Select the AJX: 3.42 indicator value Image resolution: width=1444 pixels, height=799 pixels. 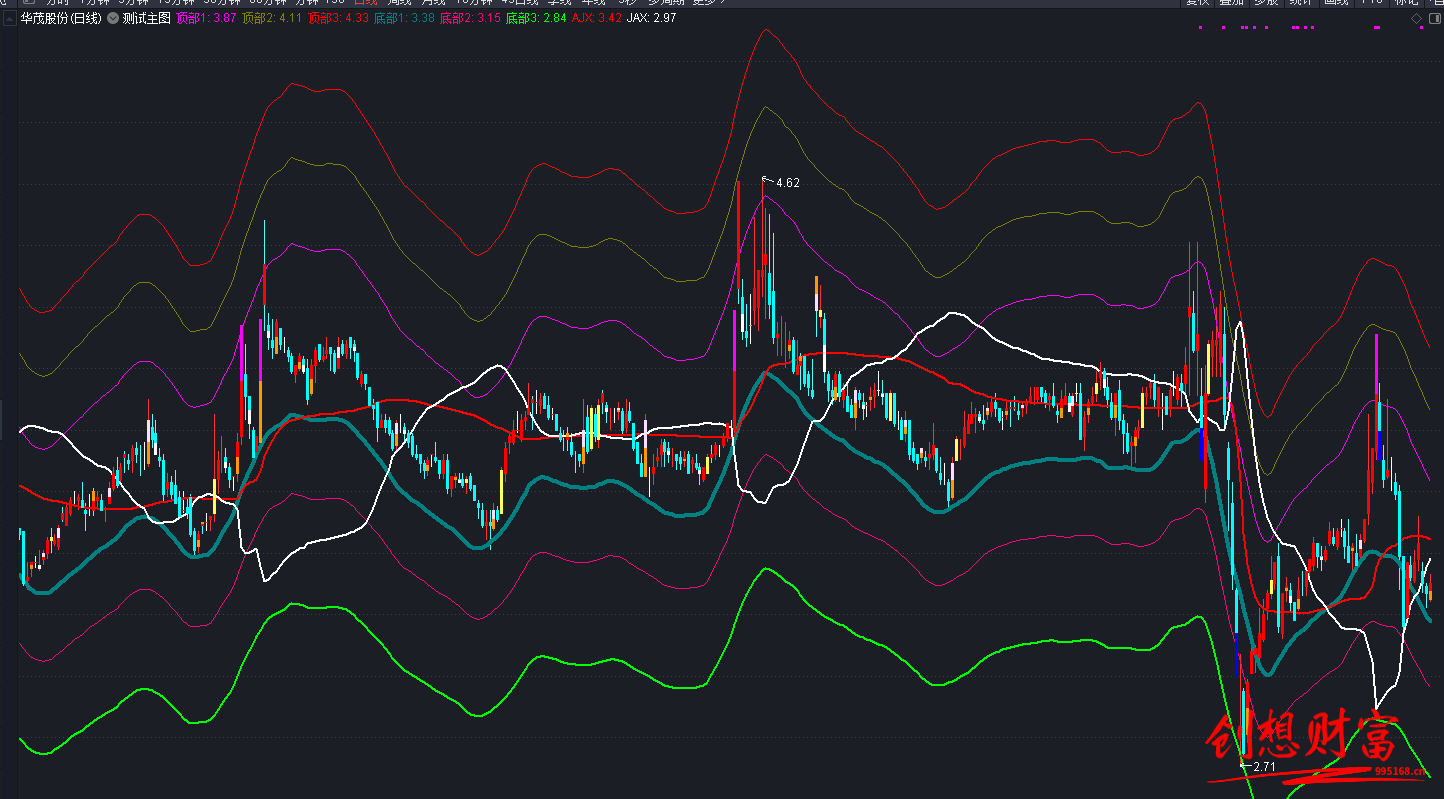[597, 18]
